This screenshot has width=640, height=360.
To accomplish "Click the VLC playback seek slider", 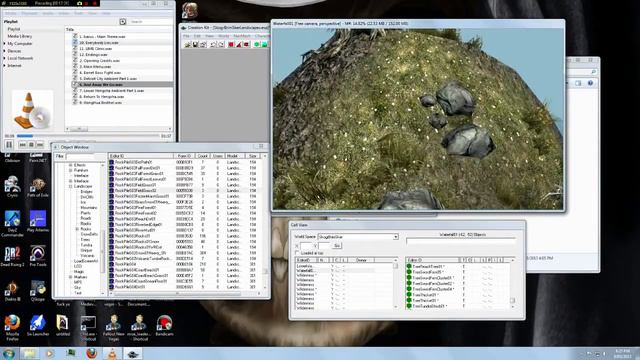I will pyautogui.click(x=88, y=136).
